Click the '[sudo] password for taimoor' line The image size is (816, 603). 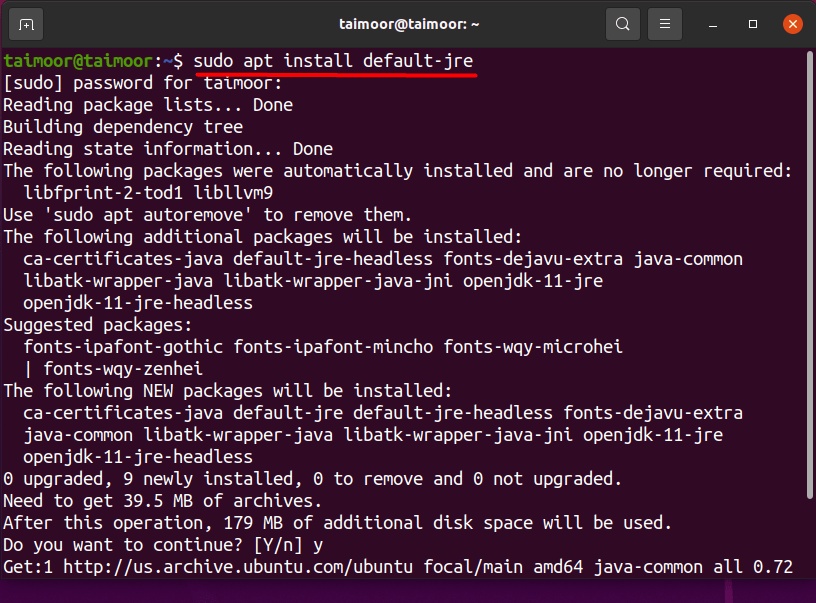coord(143,83)
